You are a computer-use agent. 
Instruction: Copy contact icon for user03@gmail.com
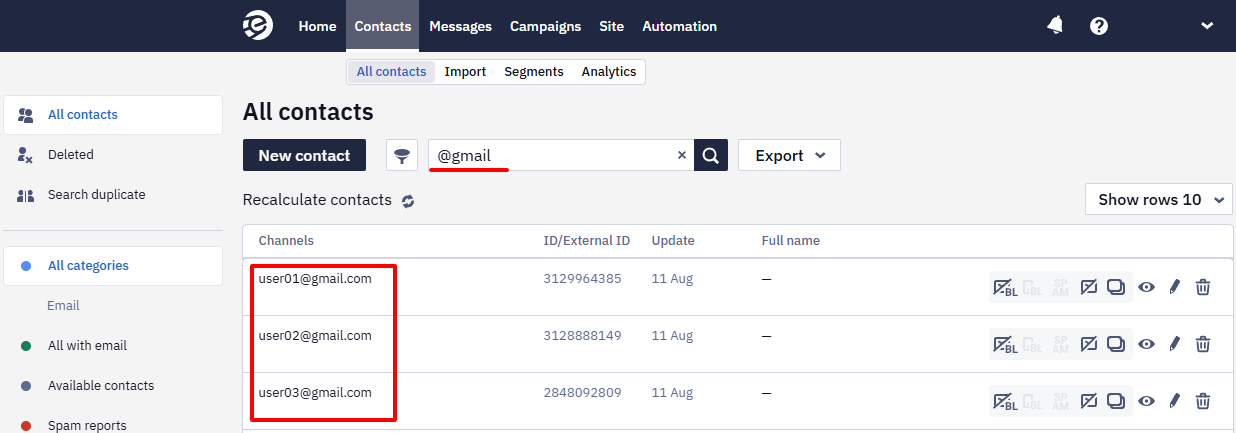tap(1117, 401)
